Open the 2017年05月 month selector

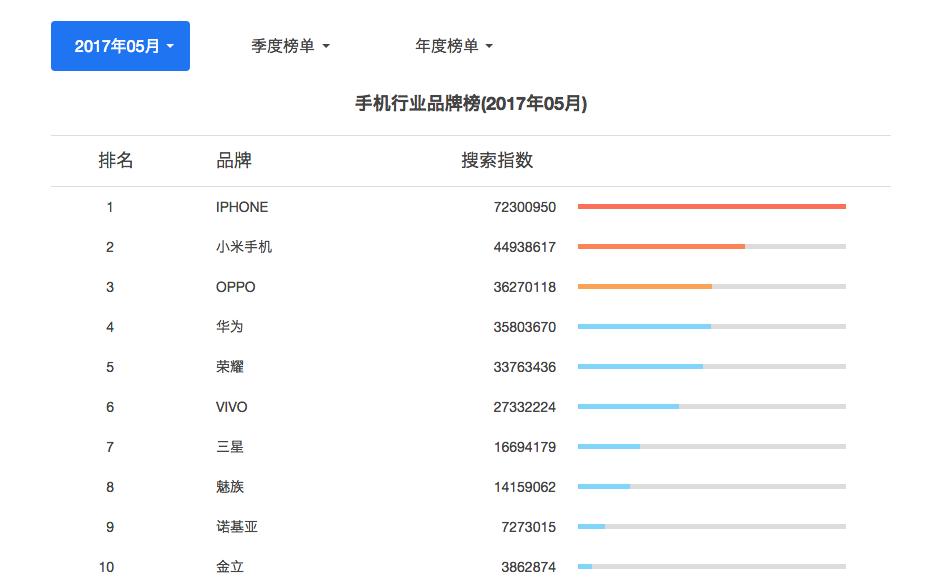(120, 45)
